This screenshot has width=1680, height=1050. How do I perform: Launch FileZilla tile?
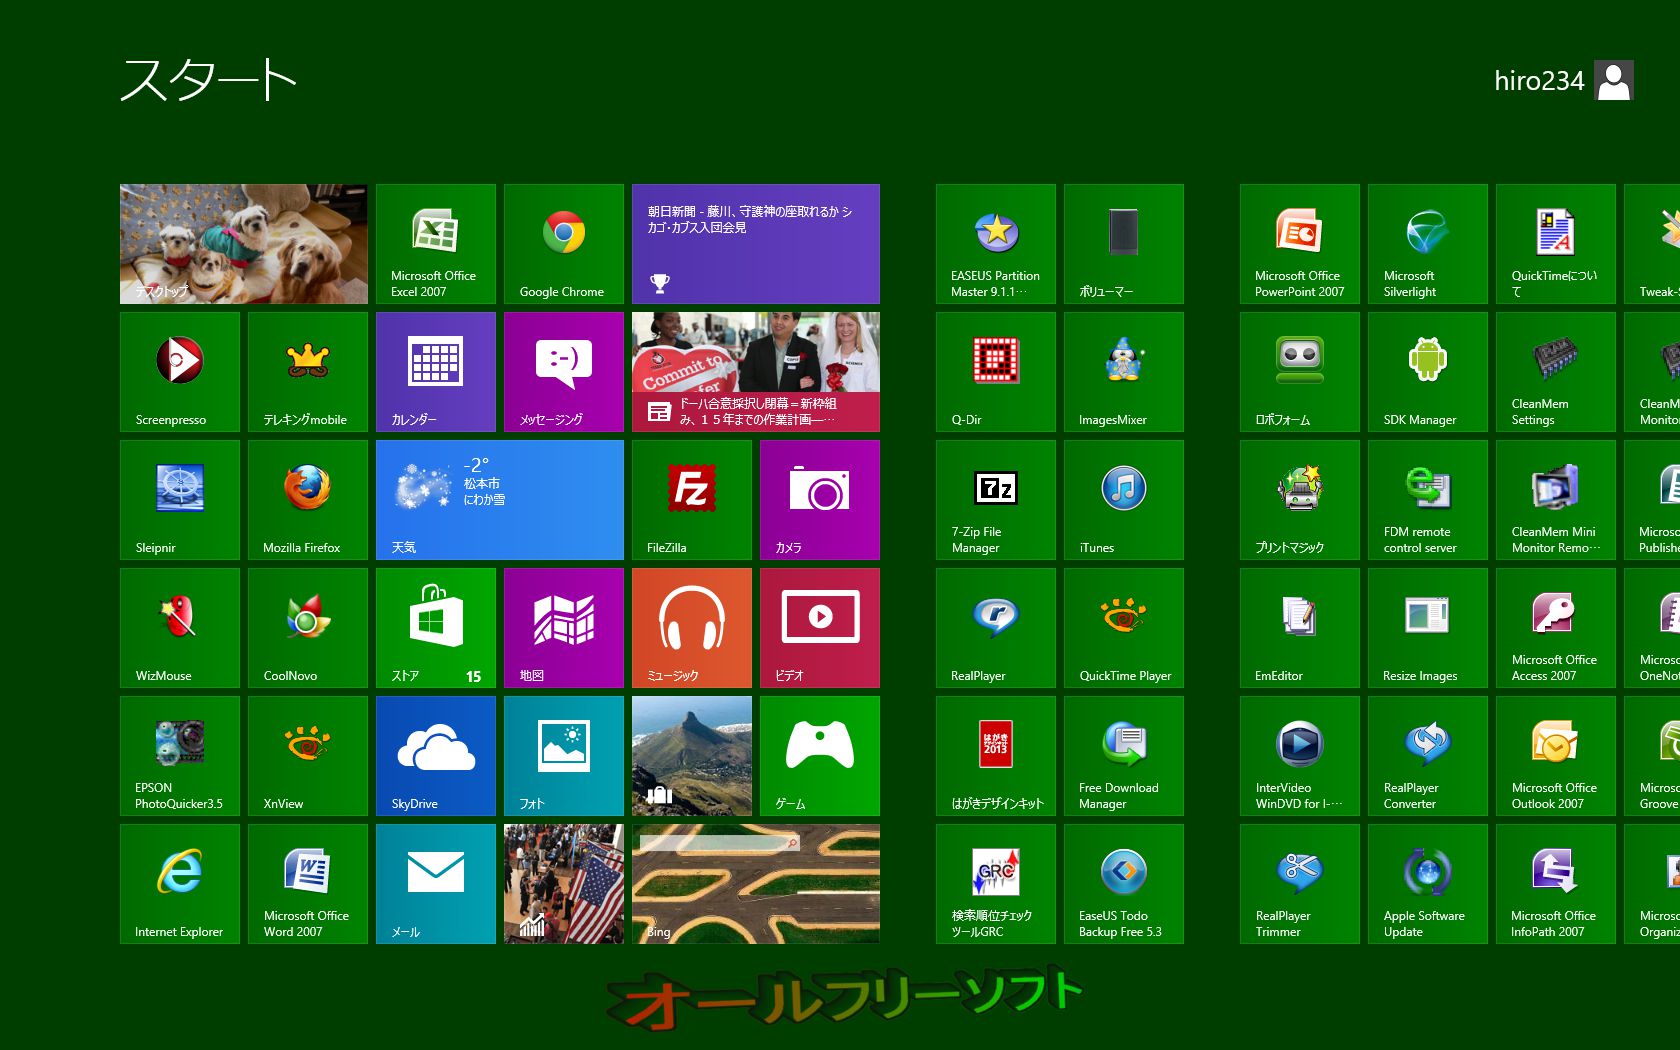pos(692,500)
